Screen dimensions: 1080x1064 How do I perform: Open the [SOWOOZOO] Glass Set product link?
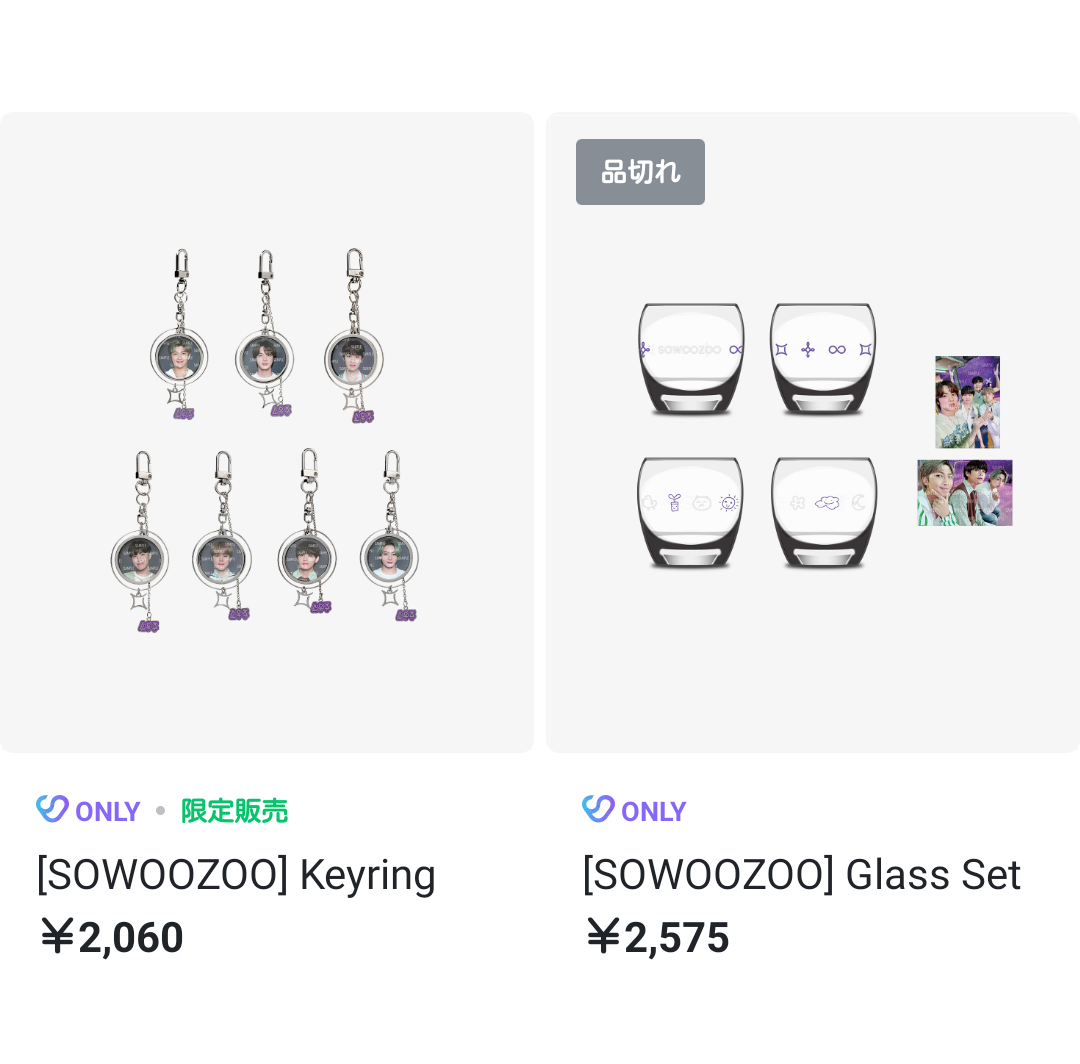(801, 874)
